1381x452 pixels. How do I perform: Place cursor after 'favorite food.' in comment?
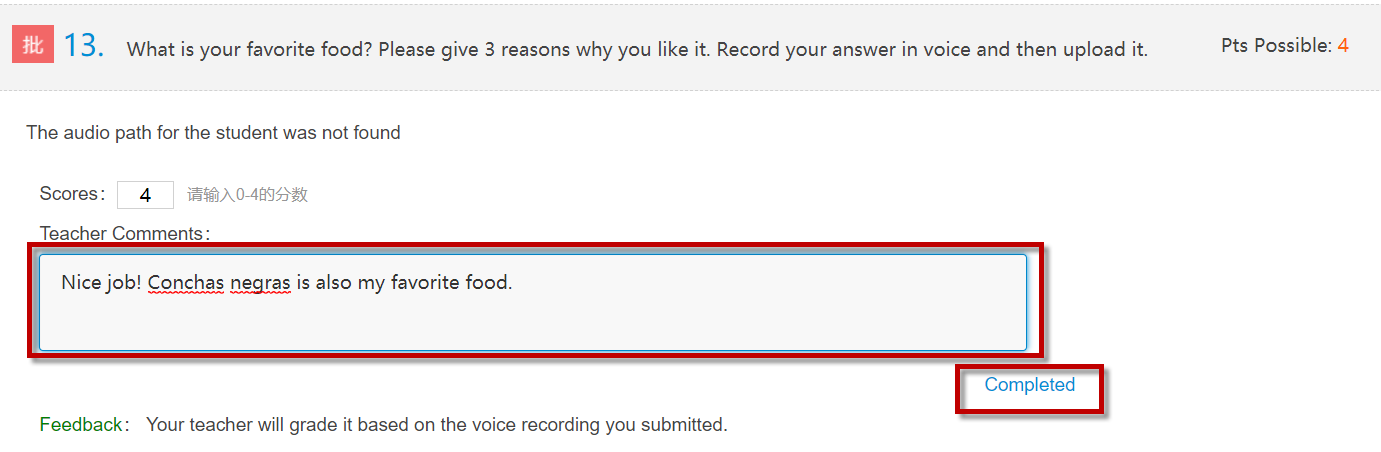514,283
